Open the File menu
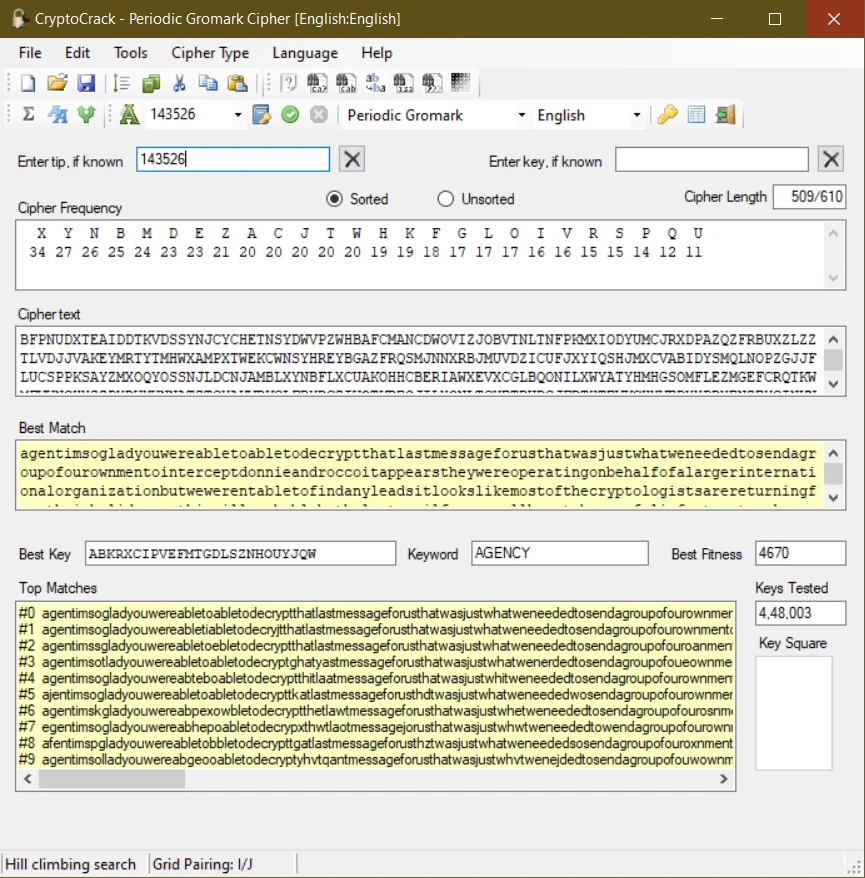This screenshot has height=878, width=865. point(30,53)
